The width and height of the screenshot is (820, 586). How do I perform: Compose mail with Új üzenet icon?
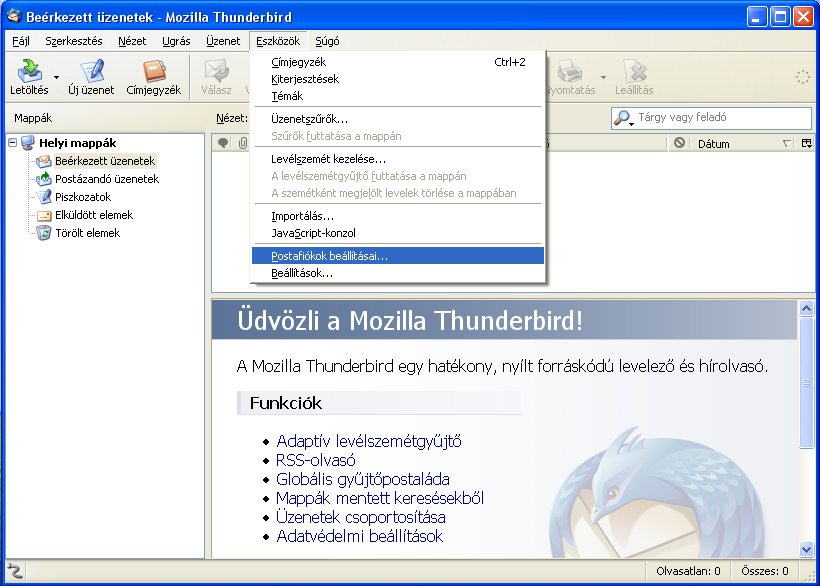(92, 71)
